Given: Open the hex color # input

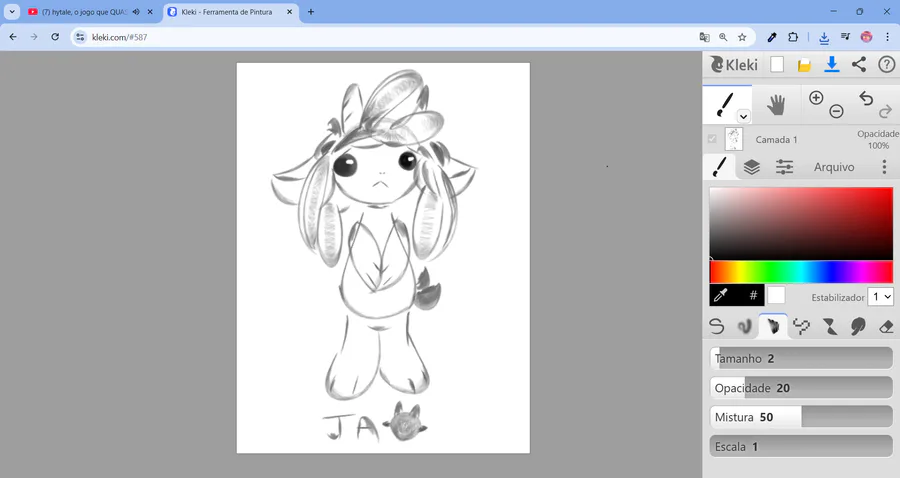Looking at the screenshot, I should tap(753, 295).
